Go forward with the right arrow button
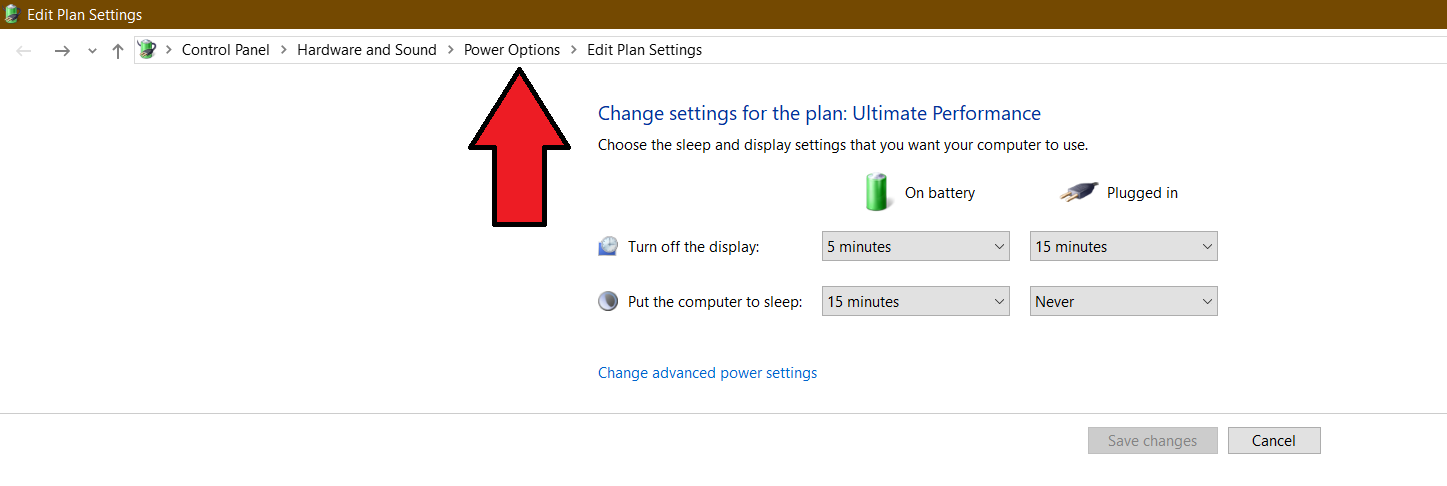 (x=62, y=50)
